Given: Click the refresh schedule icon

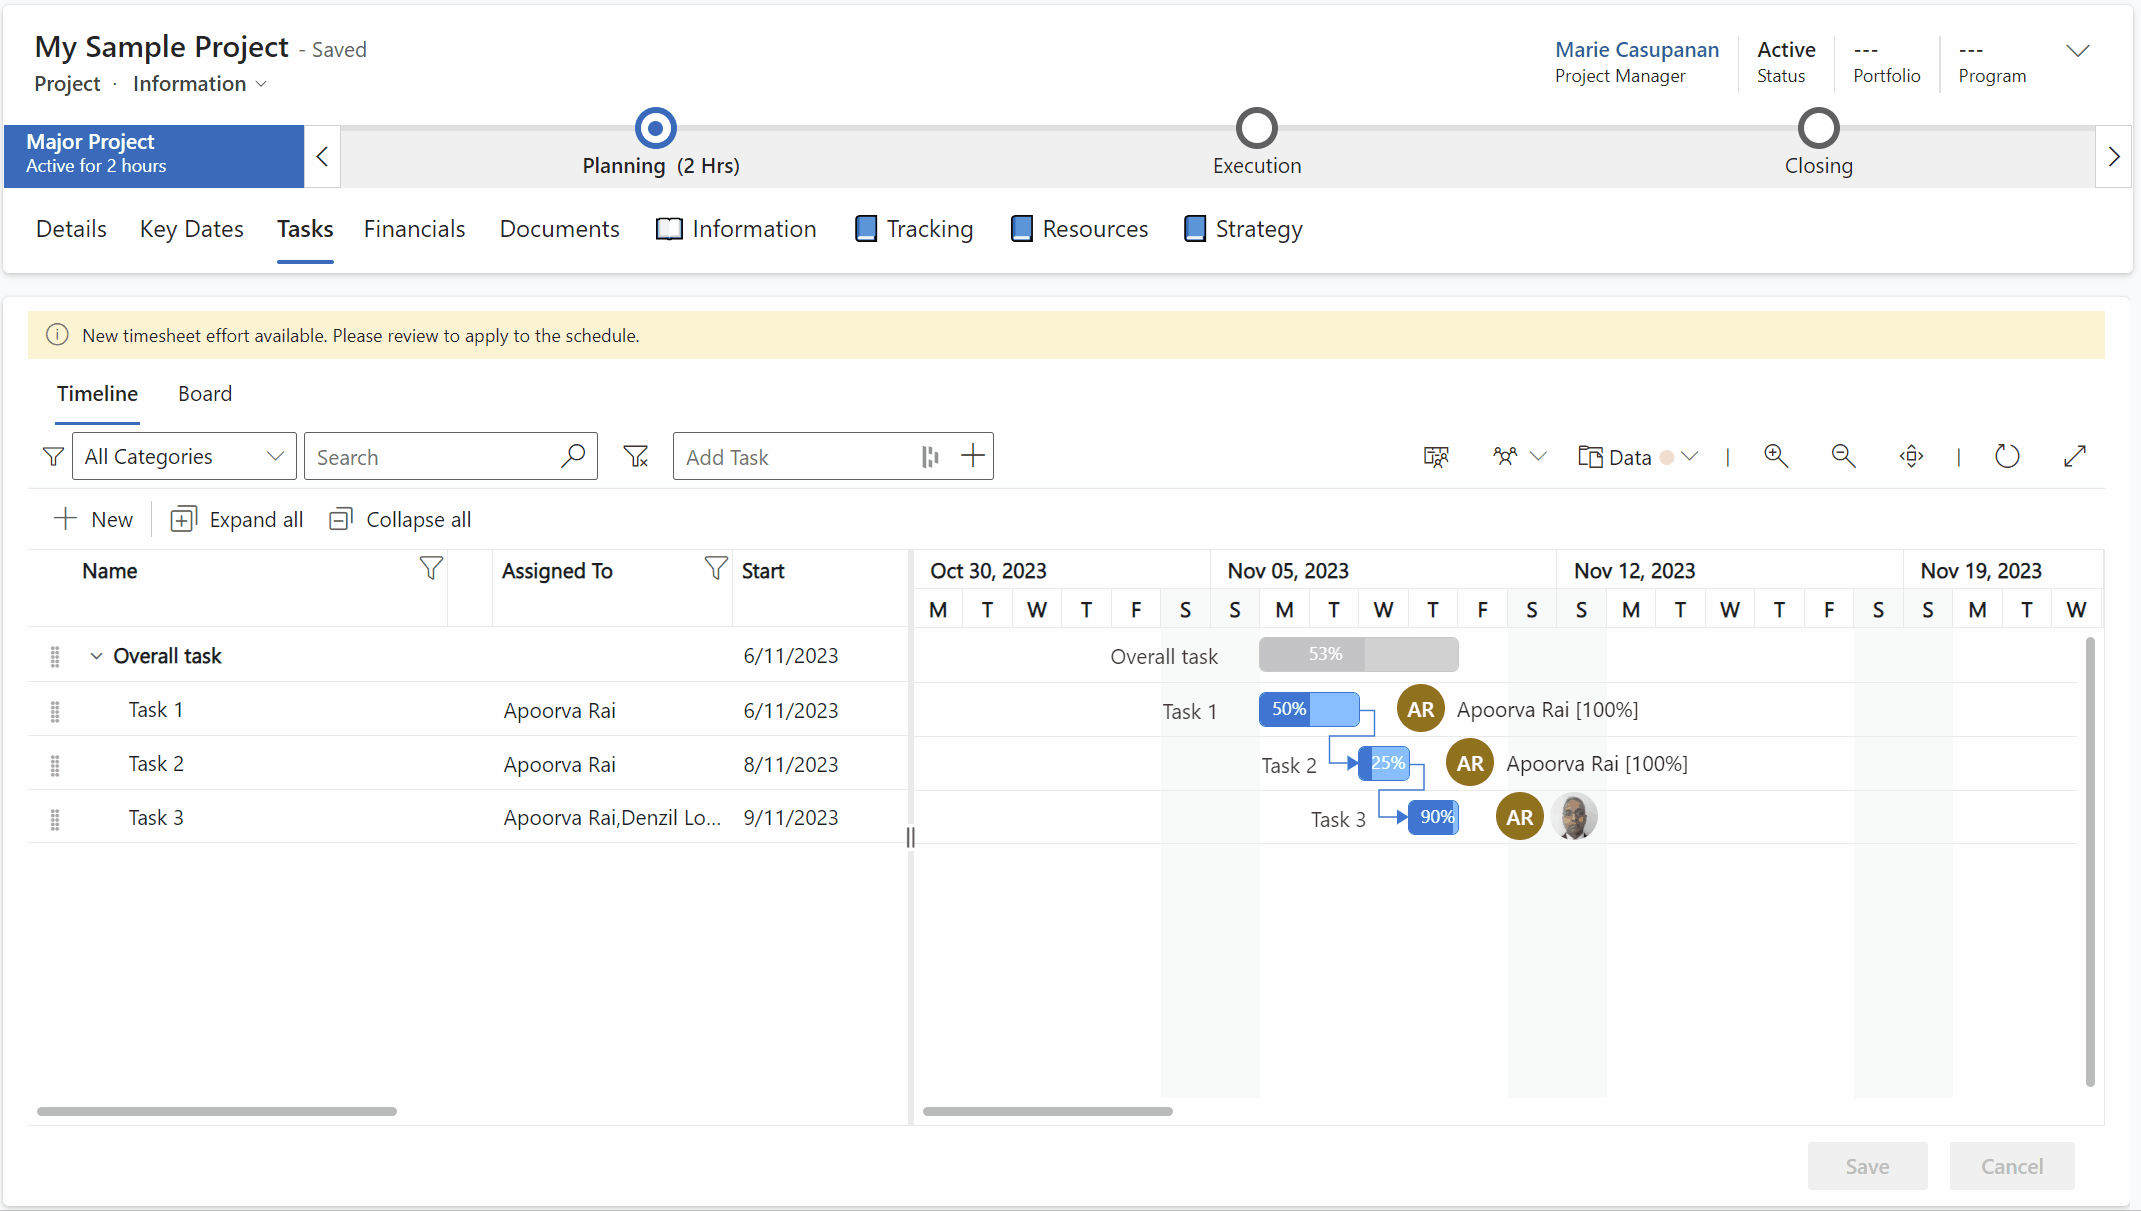Looking at the screenshot, I should pyautogui.click(x=2007, y=456).
